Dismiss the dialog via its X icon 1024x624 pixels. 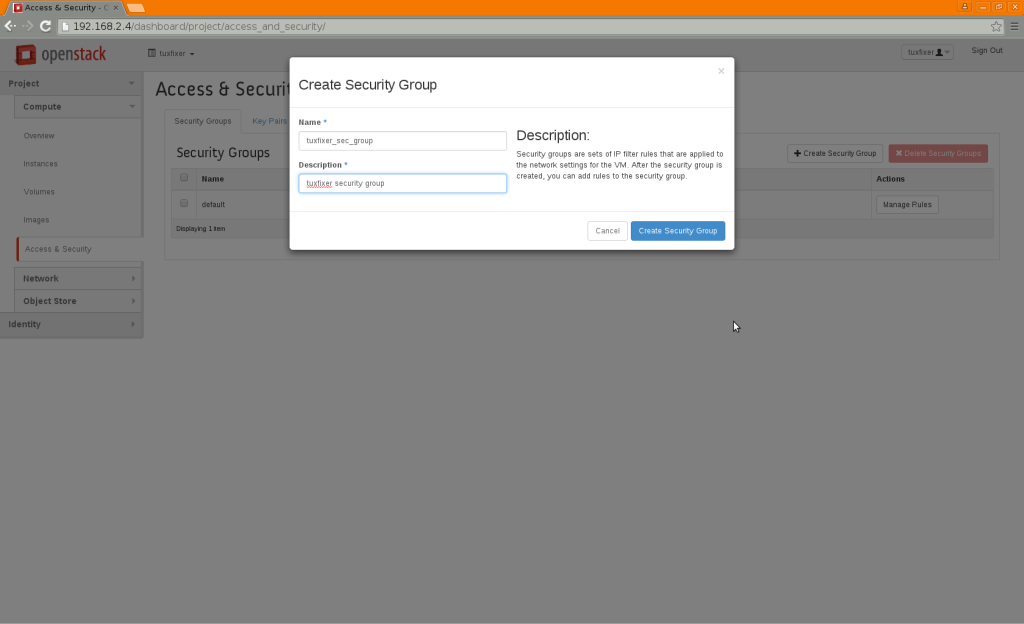pyautogui.click(x=721, y=71)
